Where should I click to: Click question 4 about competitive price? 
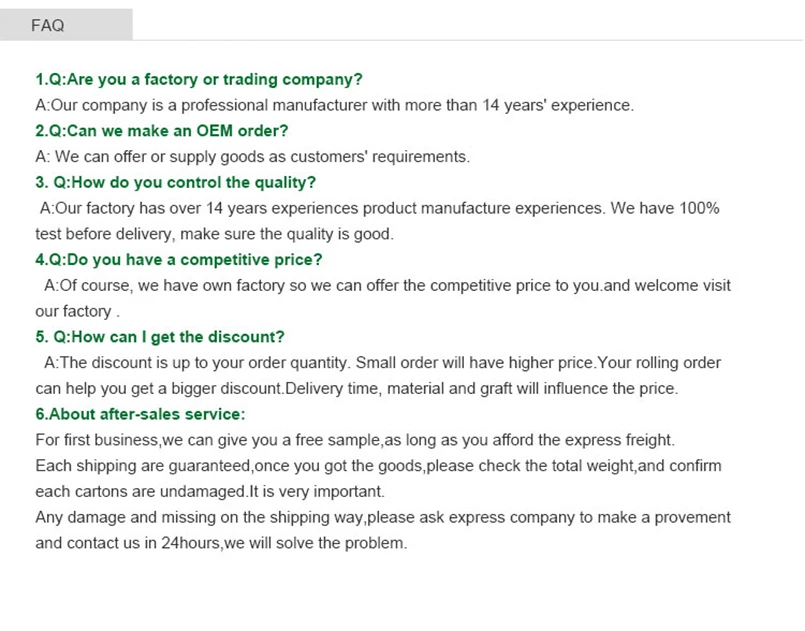click(179, 260)
